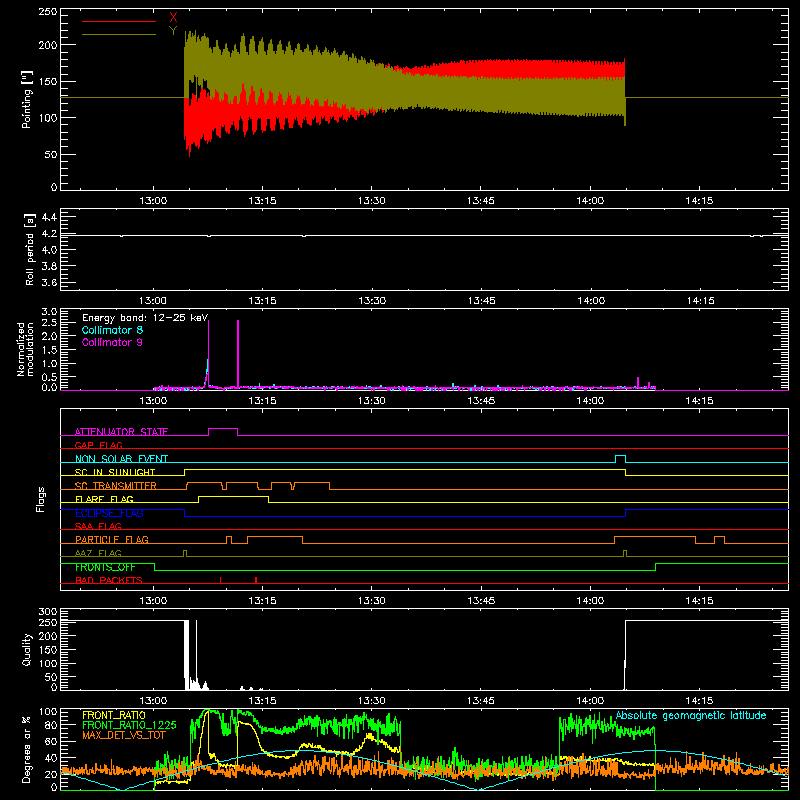Click the Roll period [s] axis title
The image size is (800, 800).
click(30, 249)
